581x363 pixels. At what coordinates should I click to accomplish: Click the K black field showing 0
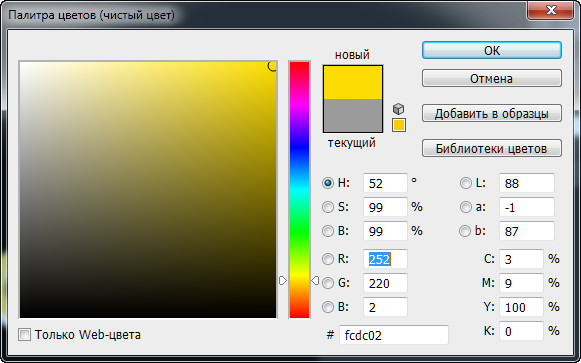[x=521, y=331]
